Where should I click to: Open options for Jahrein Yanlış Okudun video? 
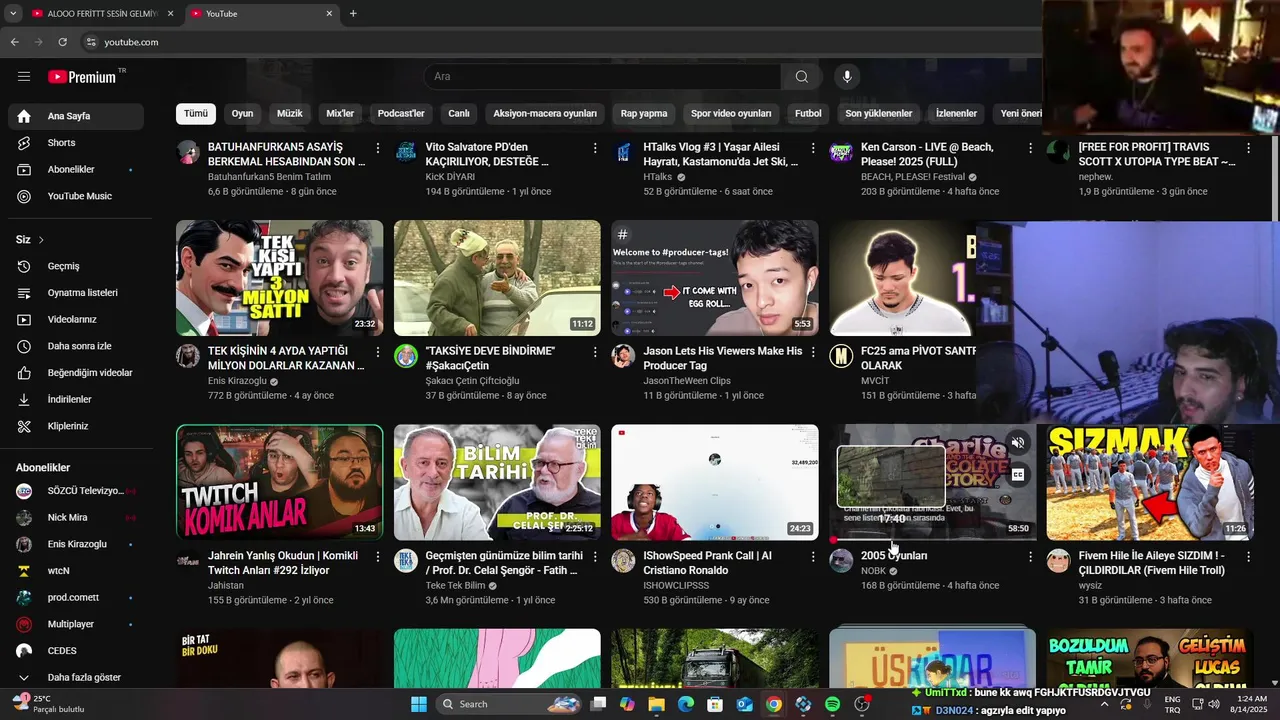[377, 556]
